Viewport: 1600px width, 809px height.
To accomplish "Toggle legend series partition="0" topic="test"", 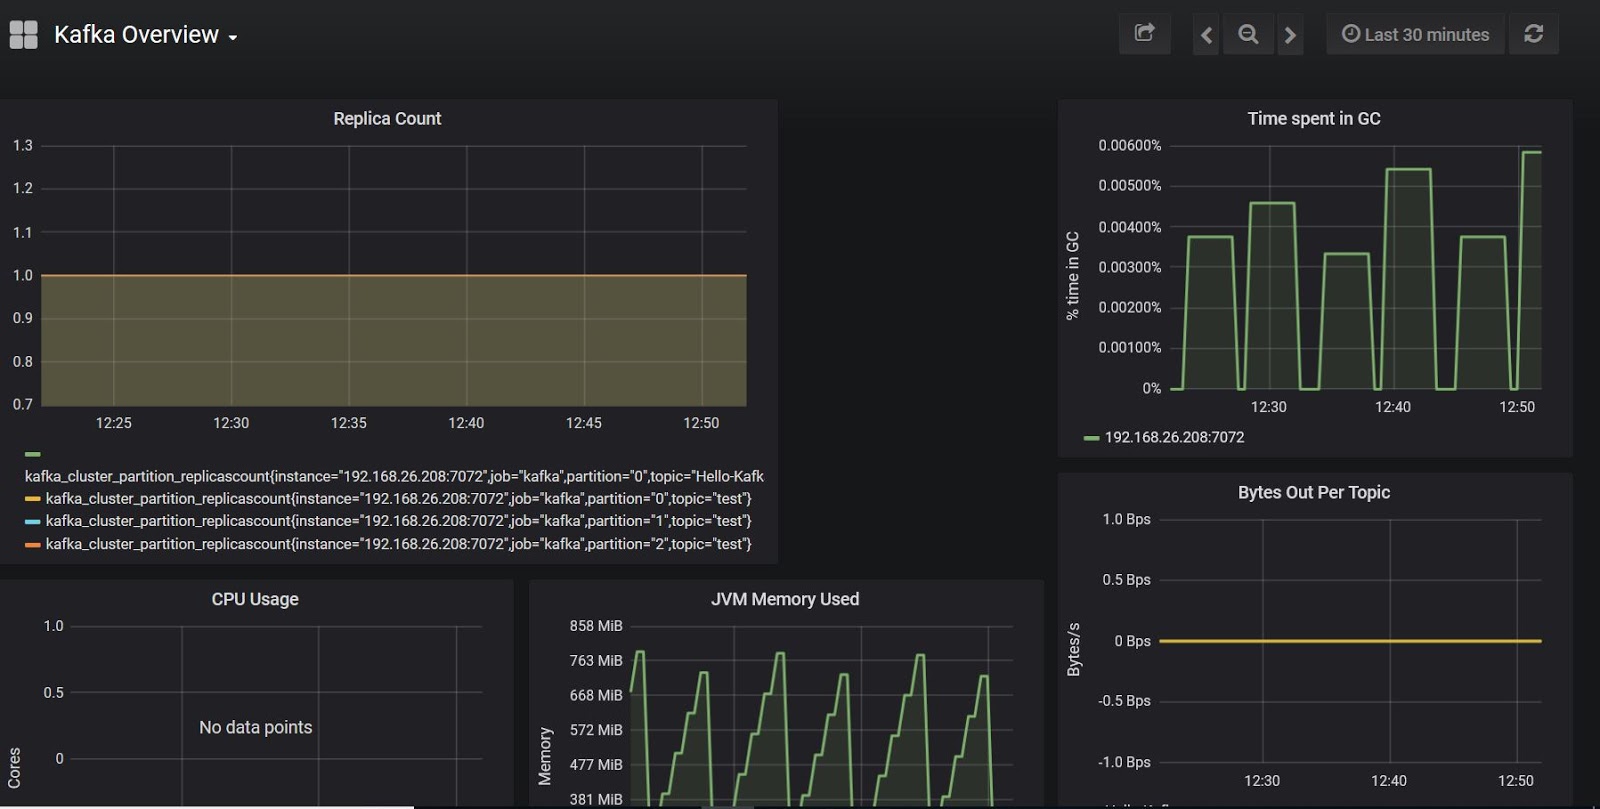I will [398, 498].
